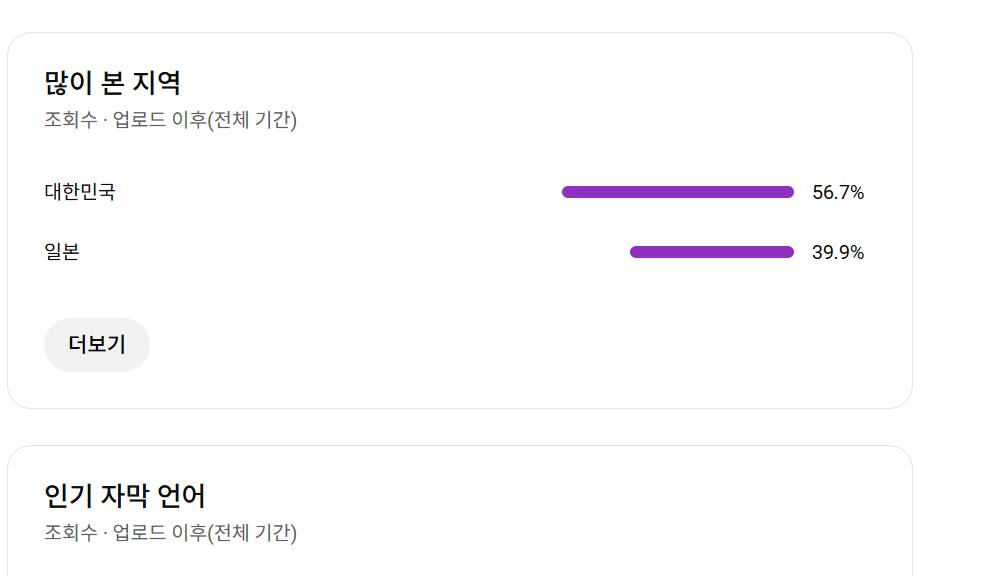Click (전체 기간) text under 많이 본 지역

[252, 120]
